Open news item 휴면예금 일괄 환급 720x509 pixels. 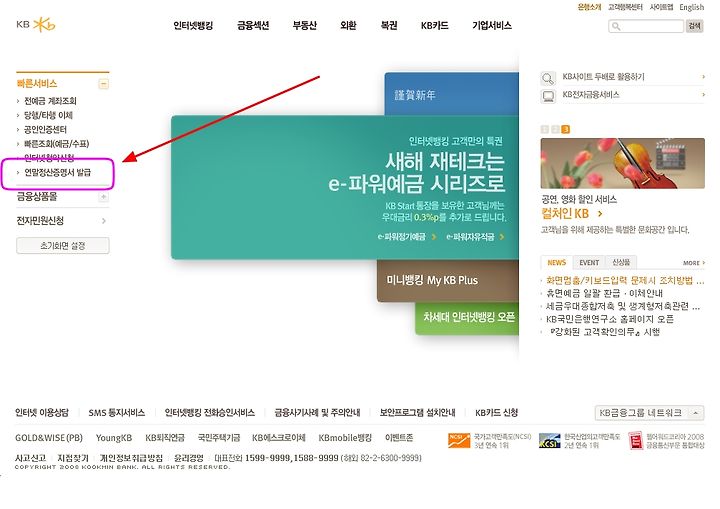pyautogui.click(x=604, y=293)
